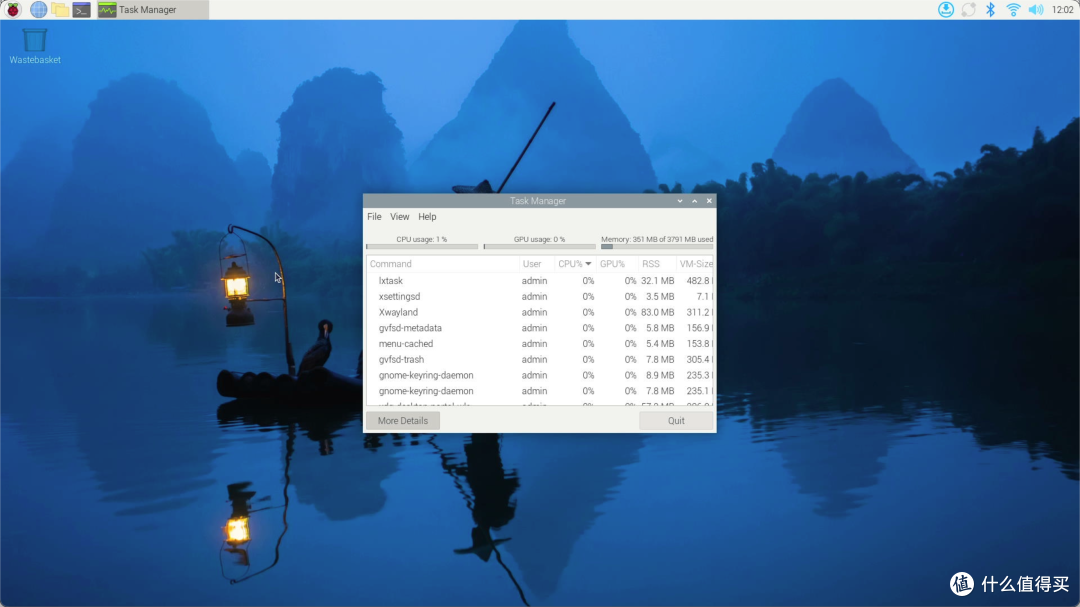Sort processes by the VM-Size column
Screen dimensions: 1080x607
pos(695,264)
